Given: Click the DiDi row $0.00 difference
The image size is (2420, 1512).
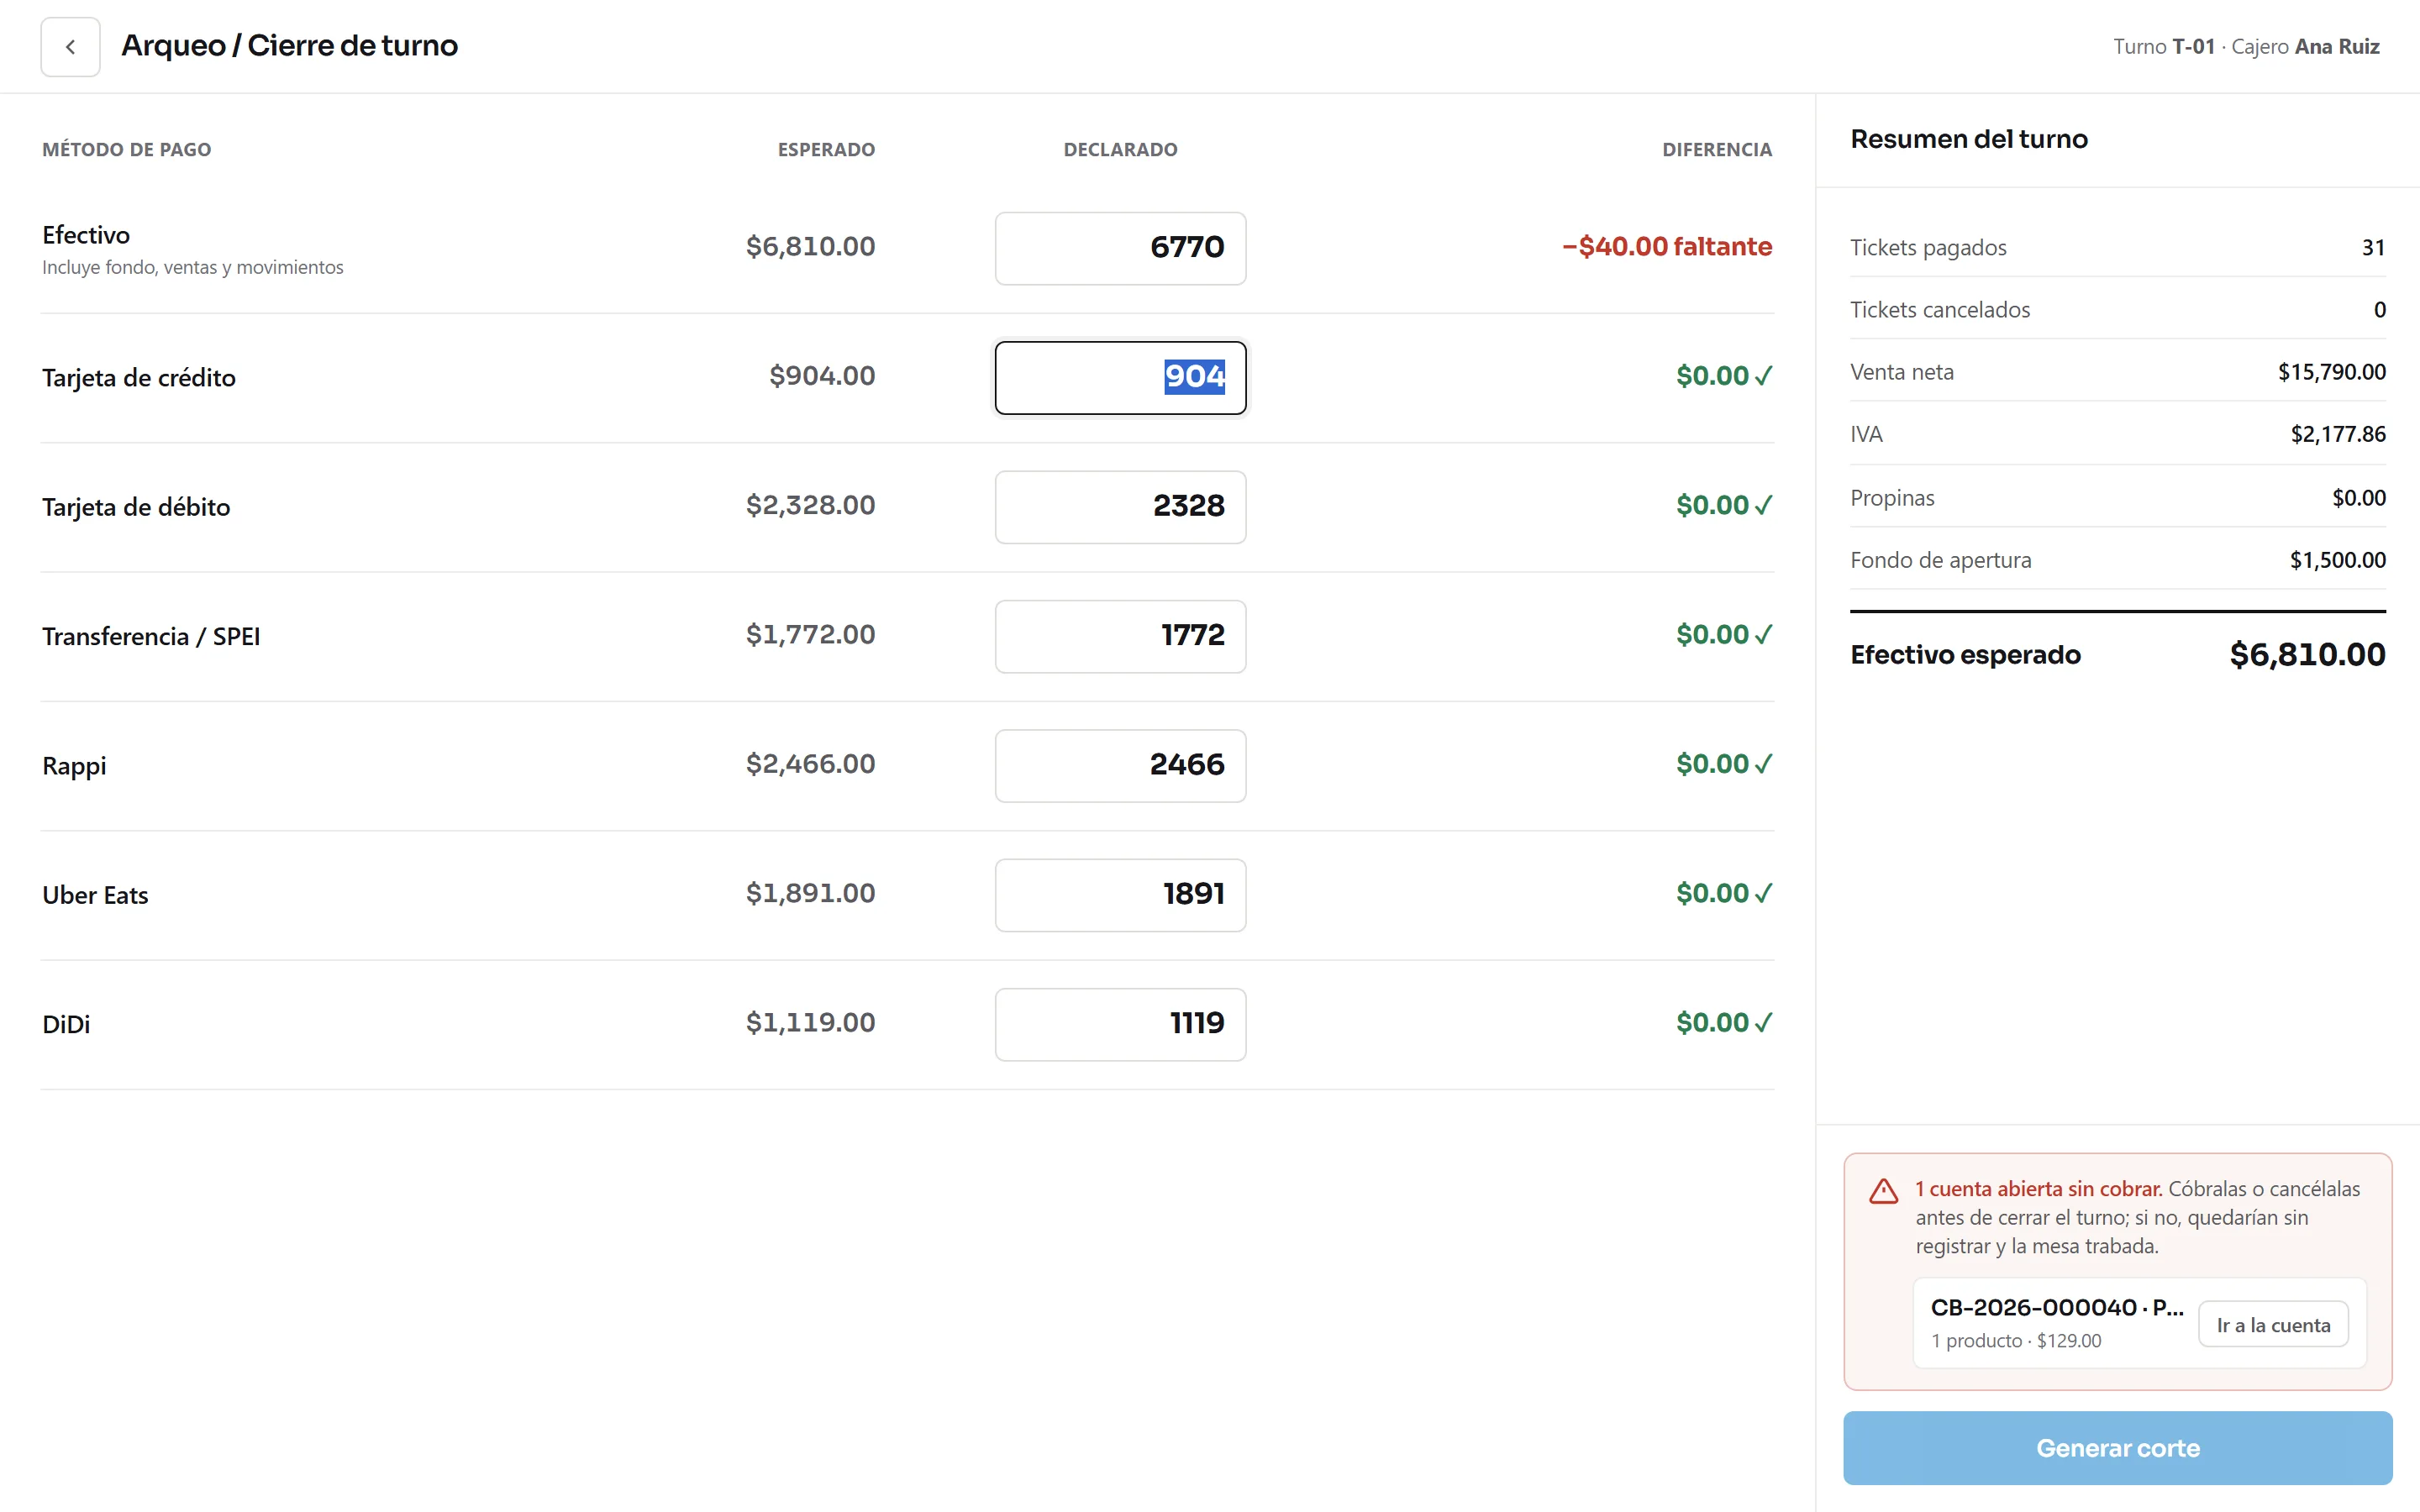Looking at the screenshot, I should [x=1724, y=1022].
